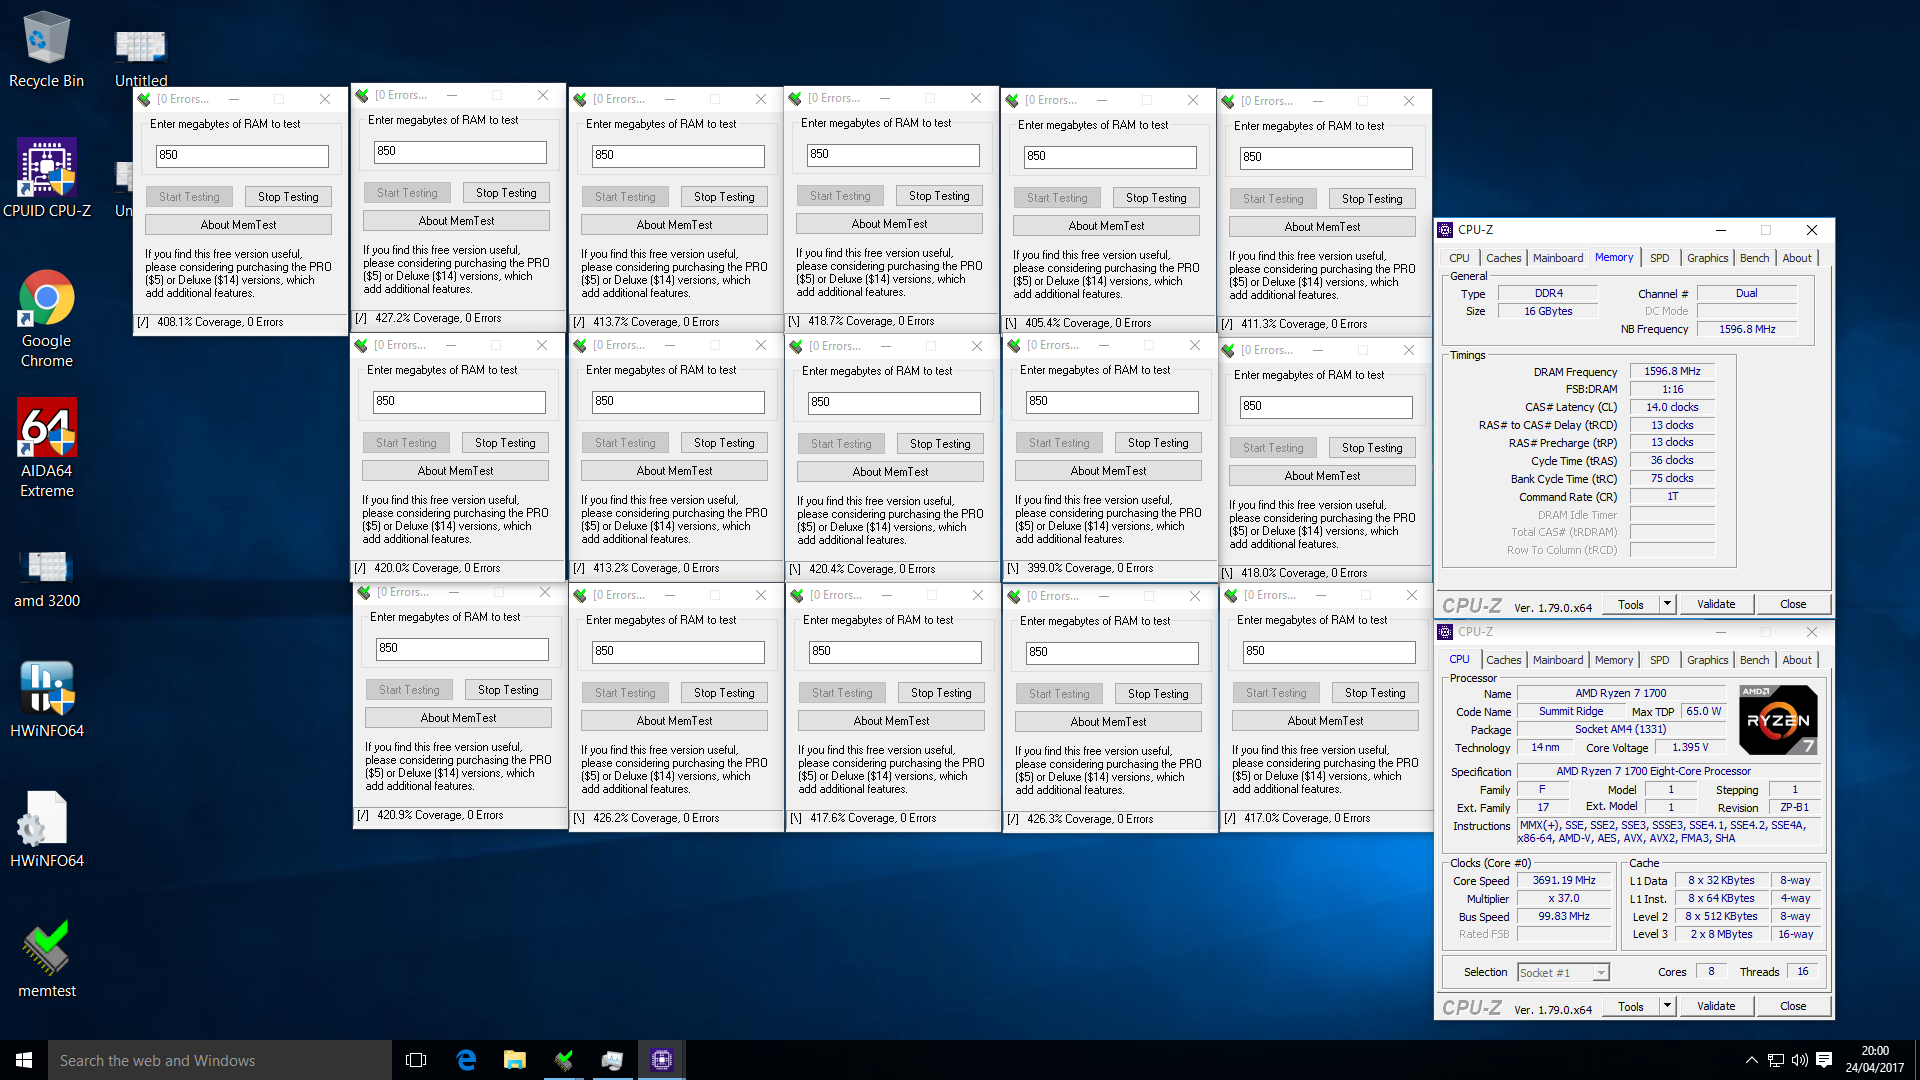Click About MemTest in window showing 413.2% Coverage
This screenshot has width=1920, height=1080.
[x=674, y=471]
